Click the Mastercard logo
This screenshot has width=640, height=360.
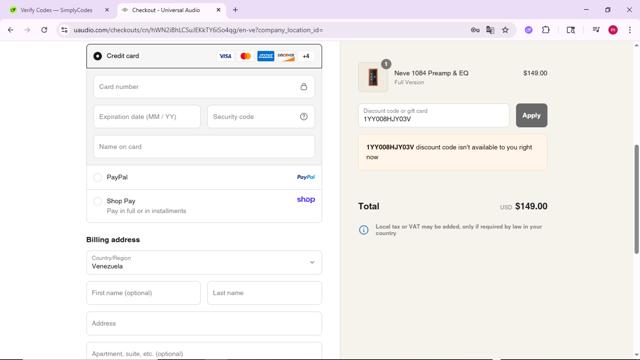point(245,56)
